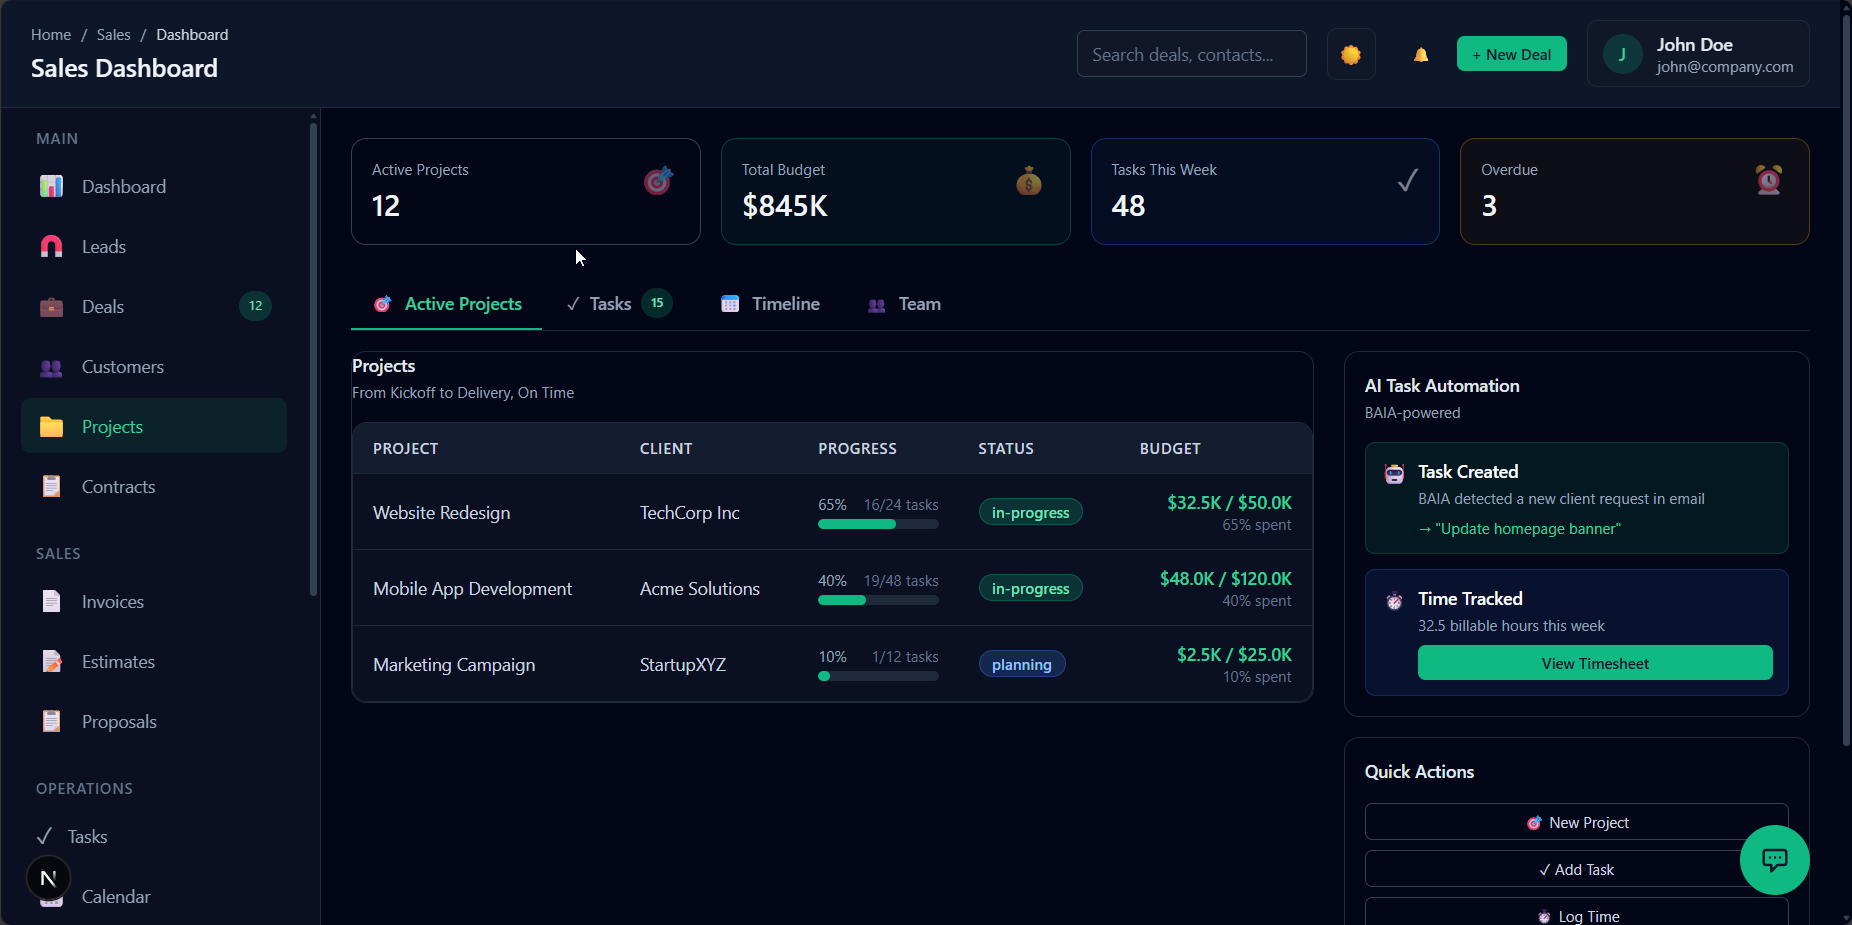The image size is (1852, 925).
Task: Click the Website Redesign progress bar
Action: tap(877, 523)
